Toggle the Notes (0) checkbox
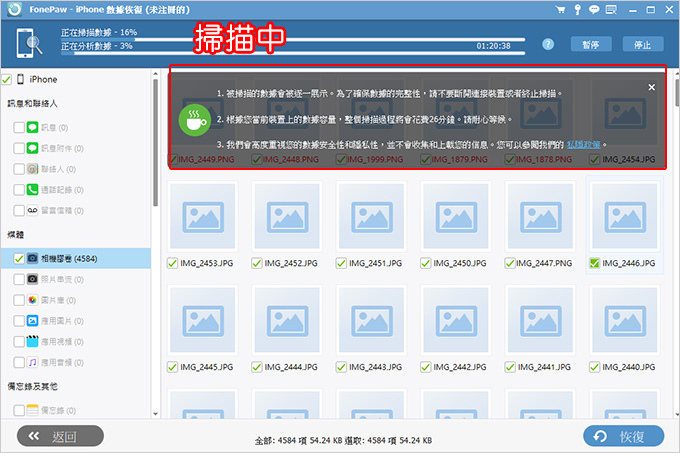Viewport: 680px width, 453px height. click(19, 410)
